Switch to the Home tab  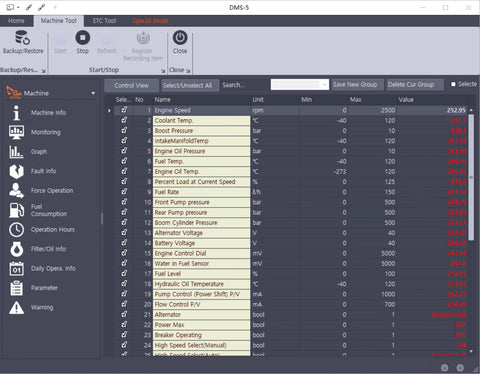(16, 21)
